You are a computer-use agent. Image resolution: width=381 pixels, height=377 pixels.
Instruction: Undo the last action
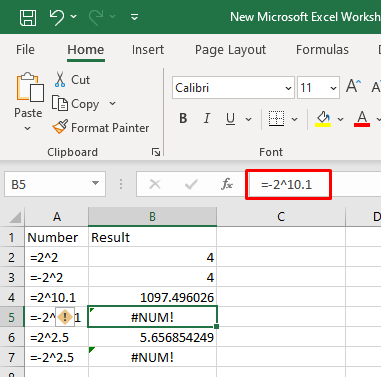56,17
